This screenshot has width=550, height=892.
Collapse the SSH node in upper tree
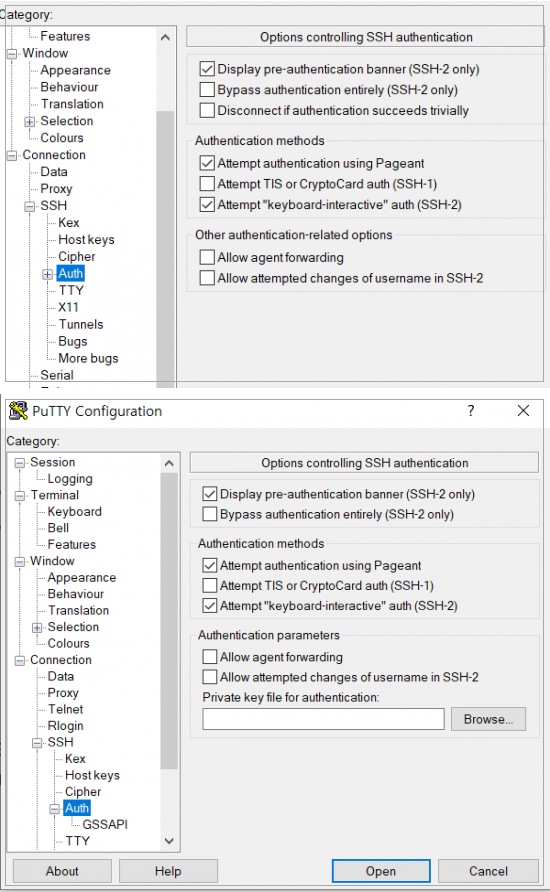pos(30,207)
